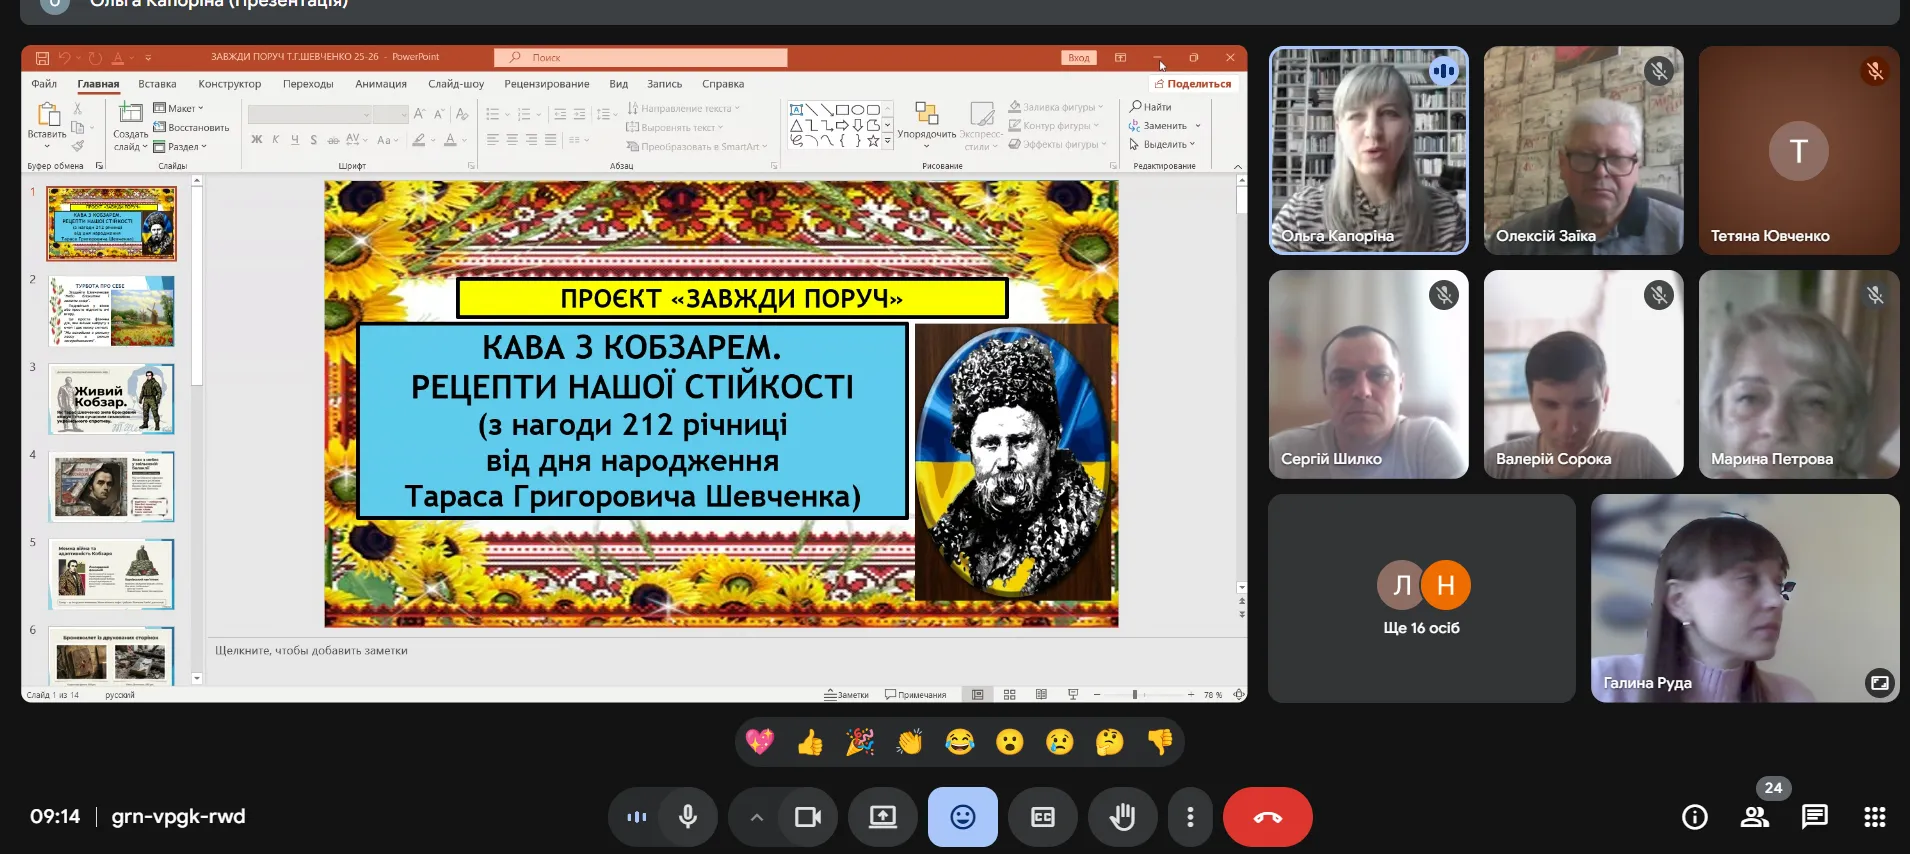Open the chat messages icon
Image resolution: width=1910 pixels, height=854 pixels.
coord(1814,817)
